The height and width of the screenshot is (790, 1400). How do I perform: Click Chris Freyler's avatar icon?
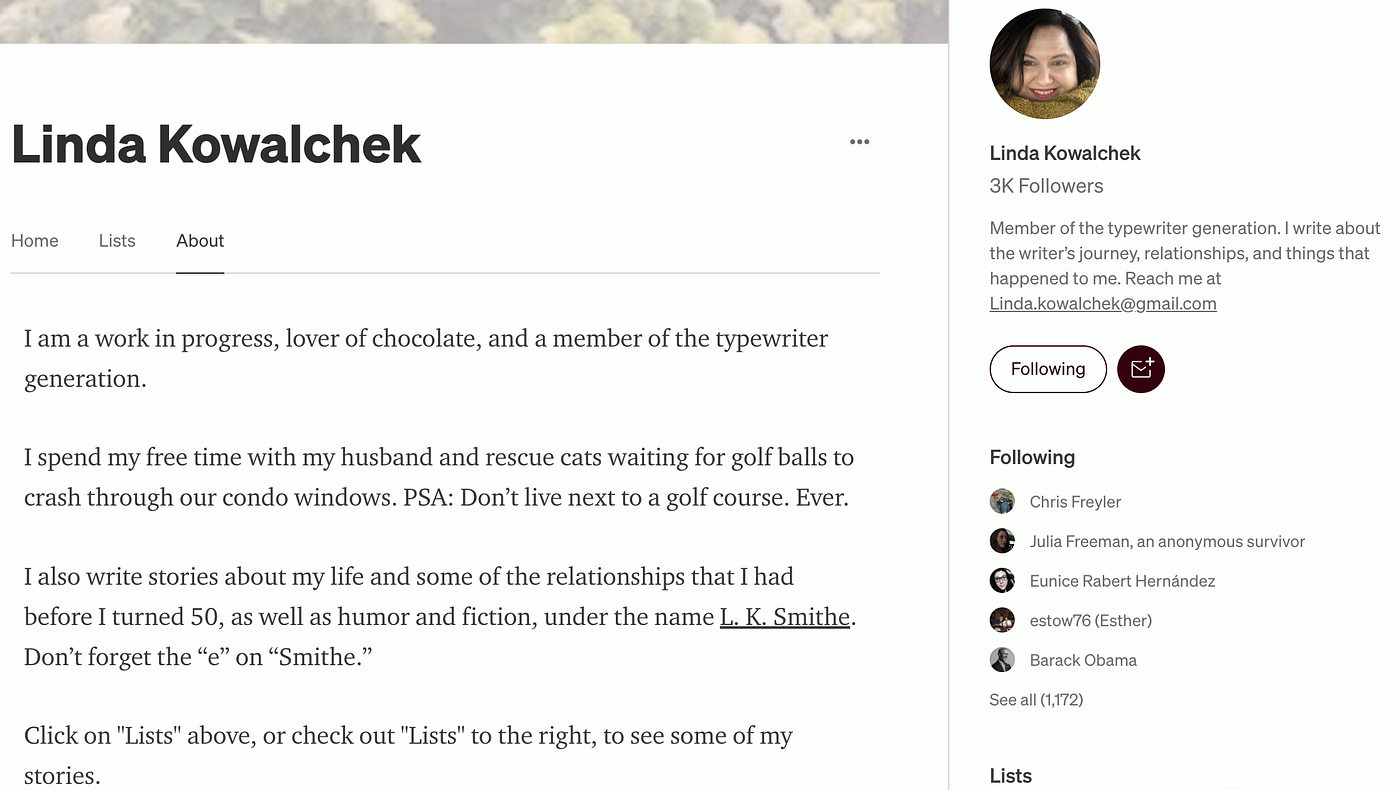pos(1002,502)
